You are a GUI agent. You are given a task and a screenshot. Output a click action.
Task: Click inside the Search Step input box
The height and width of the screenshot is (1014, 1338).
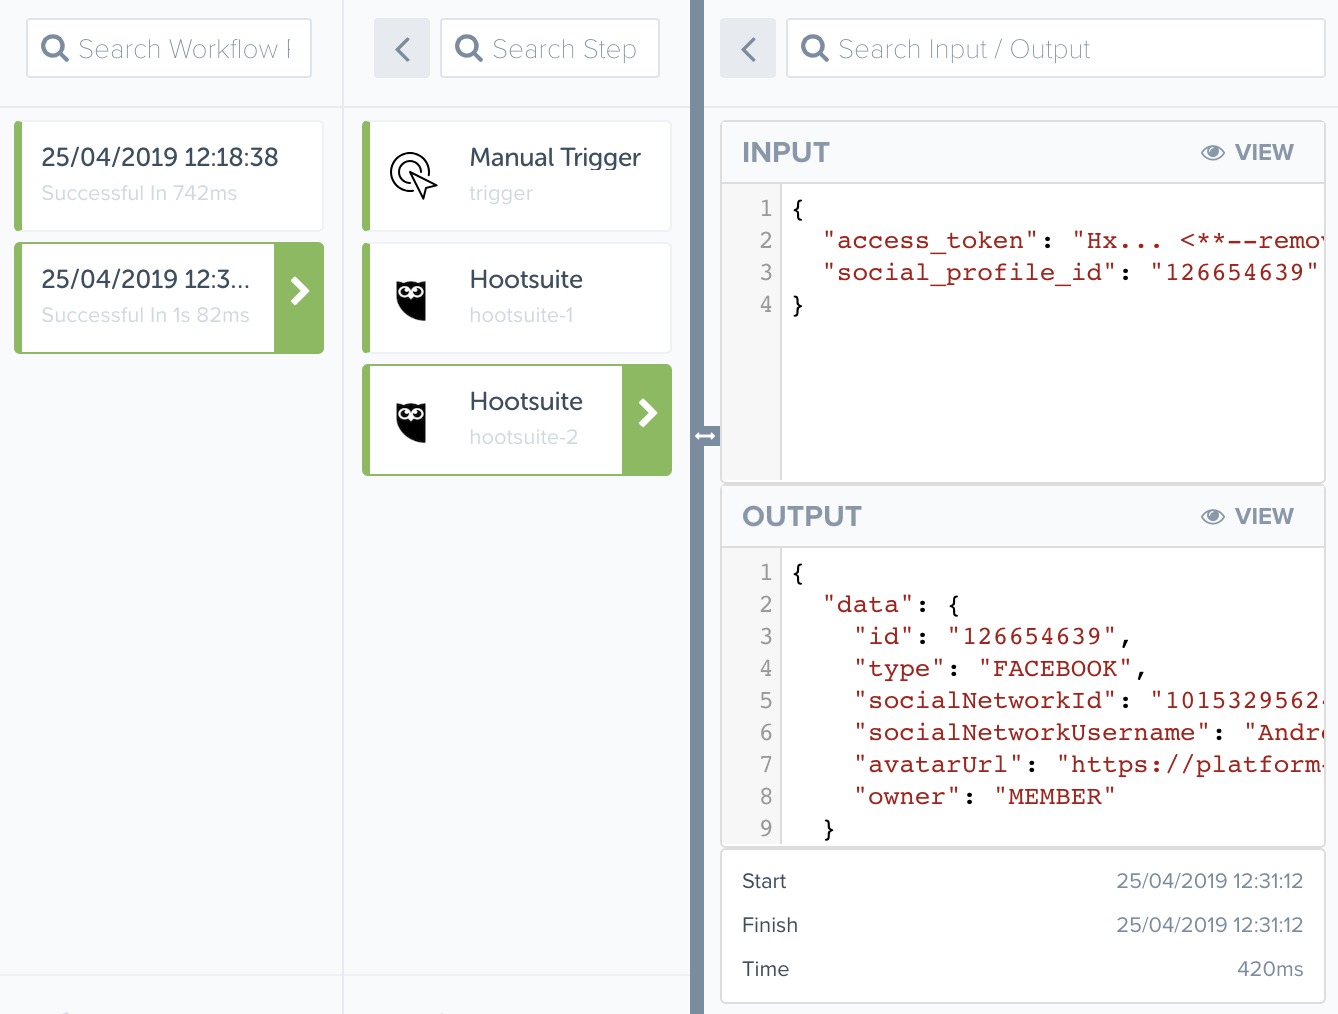pyautogui.click(x=560, y=48)
